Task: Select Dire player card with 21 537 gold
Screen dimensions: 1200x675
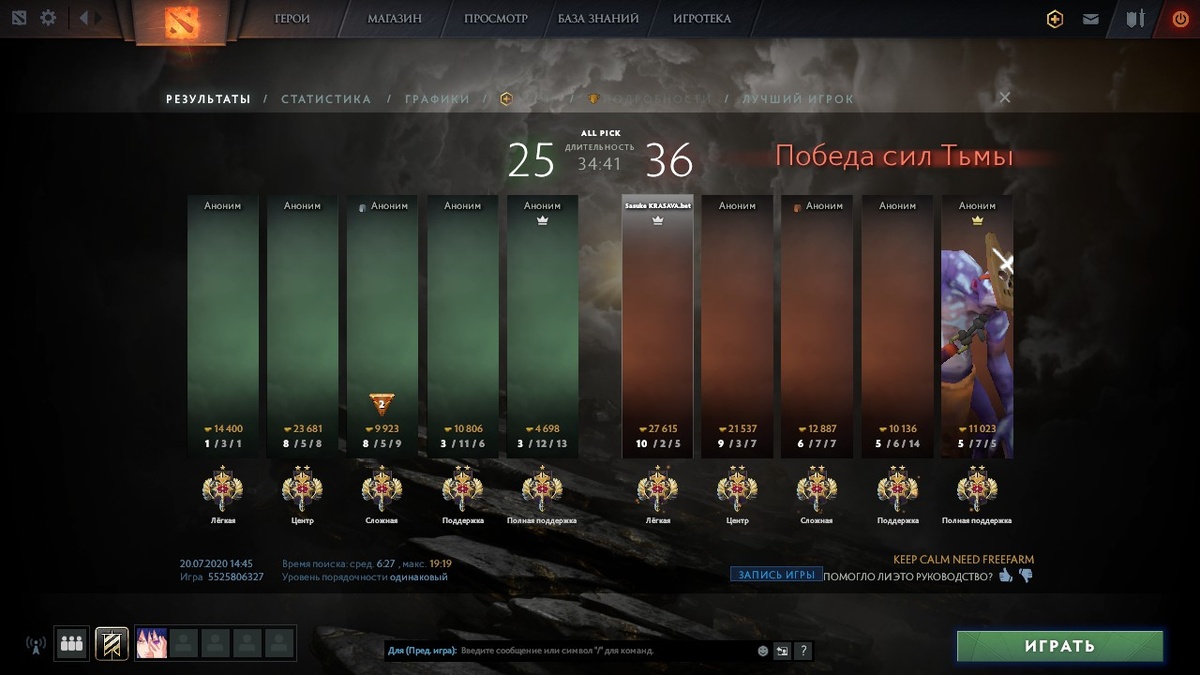Action: [x=737, y=326]
